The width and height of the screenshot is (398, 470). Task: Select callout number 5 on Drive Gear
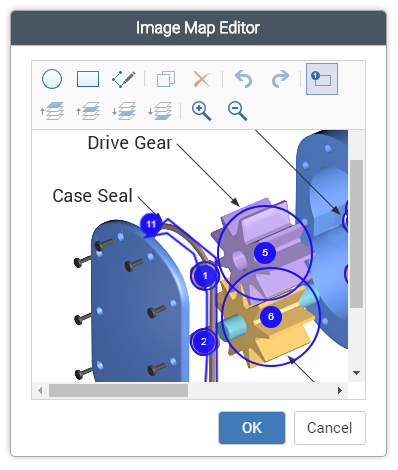coord(265,252)
